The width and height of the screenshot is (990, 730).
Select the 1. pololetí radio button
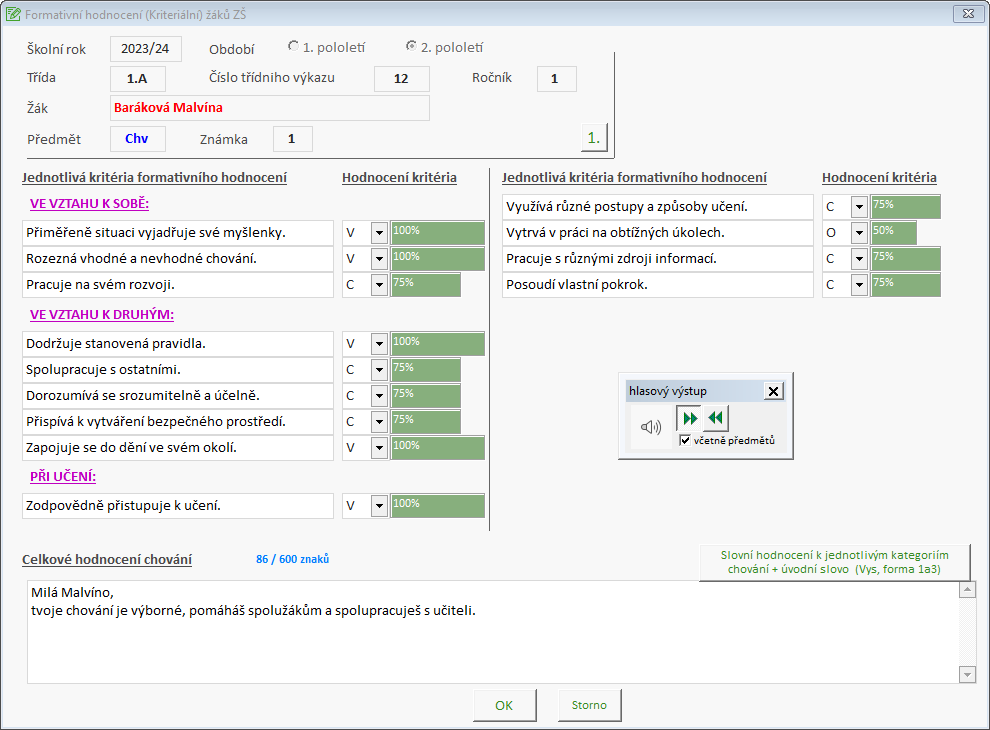(294, 46)
